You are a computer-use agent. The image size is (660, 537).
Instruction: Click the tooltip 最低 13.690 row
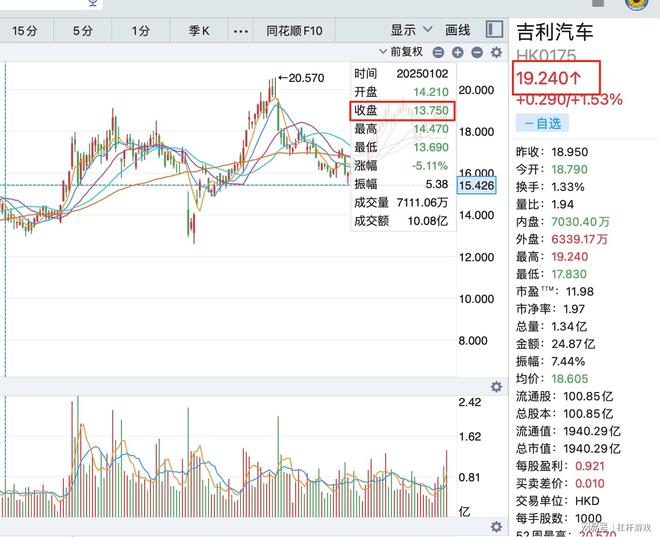[402, 147]
